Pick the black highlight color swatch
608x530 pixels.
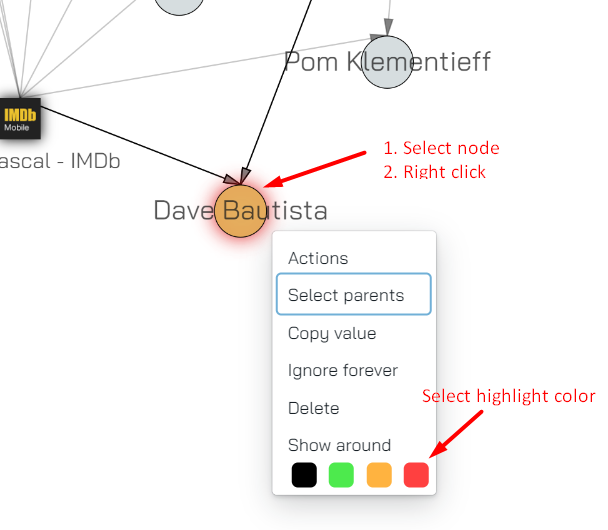tap(304, 475)
